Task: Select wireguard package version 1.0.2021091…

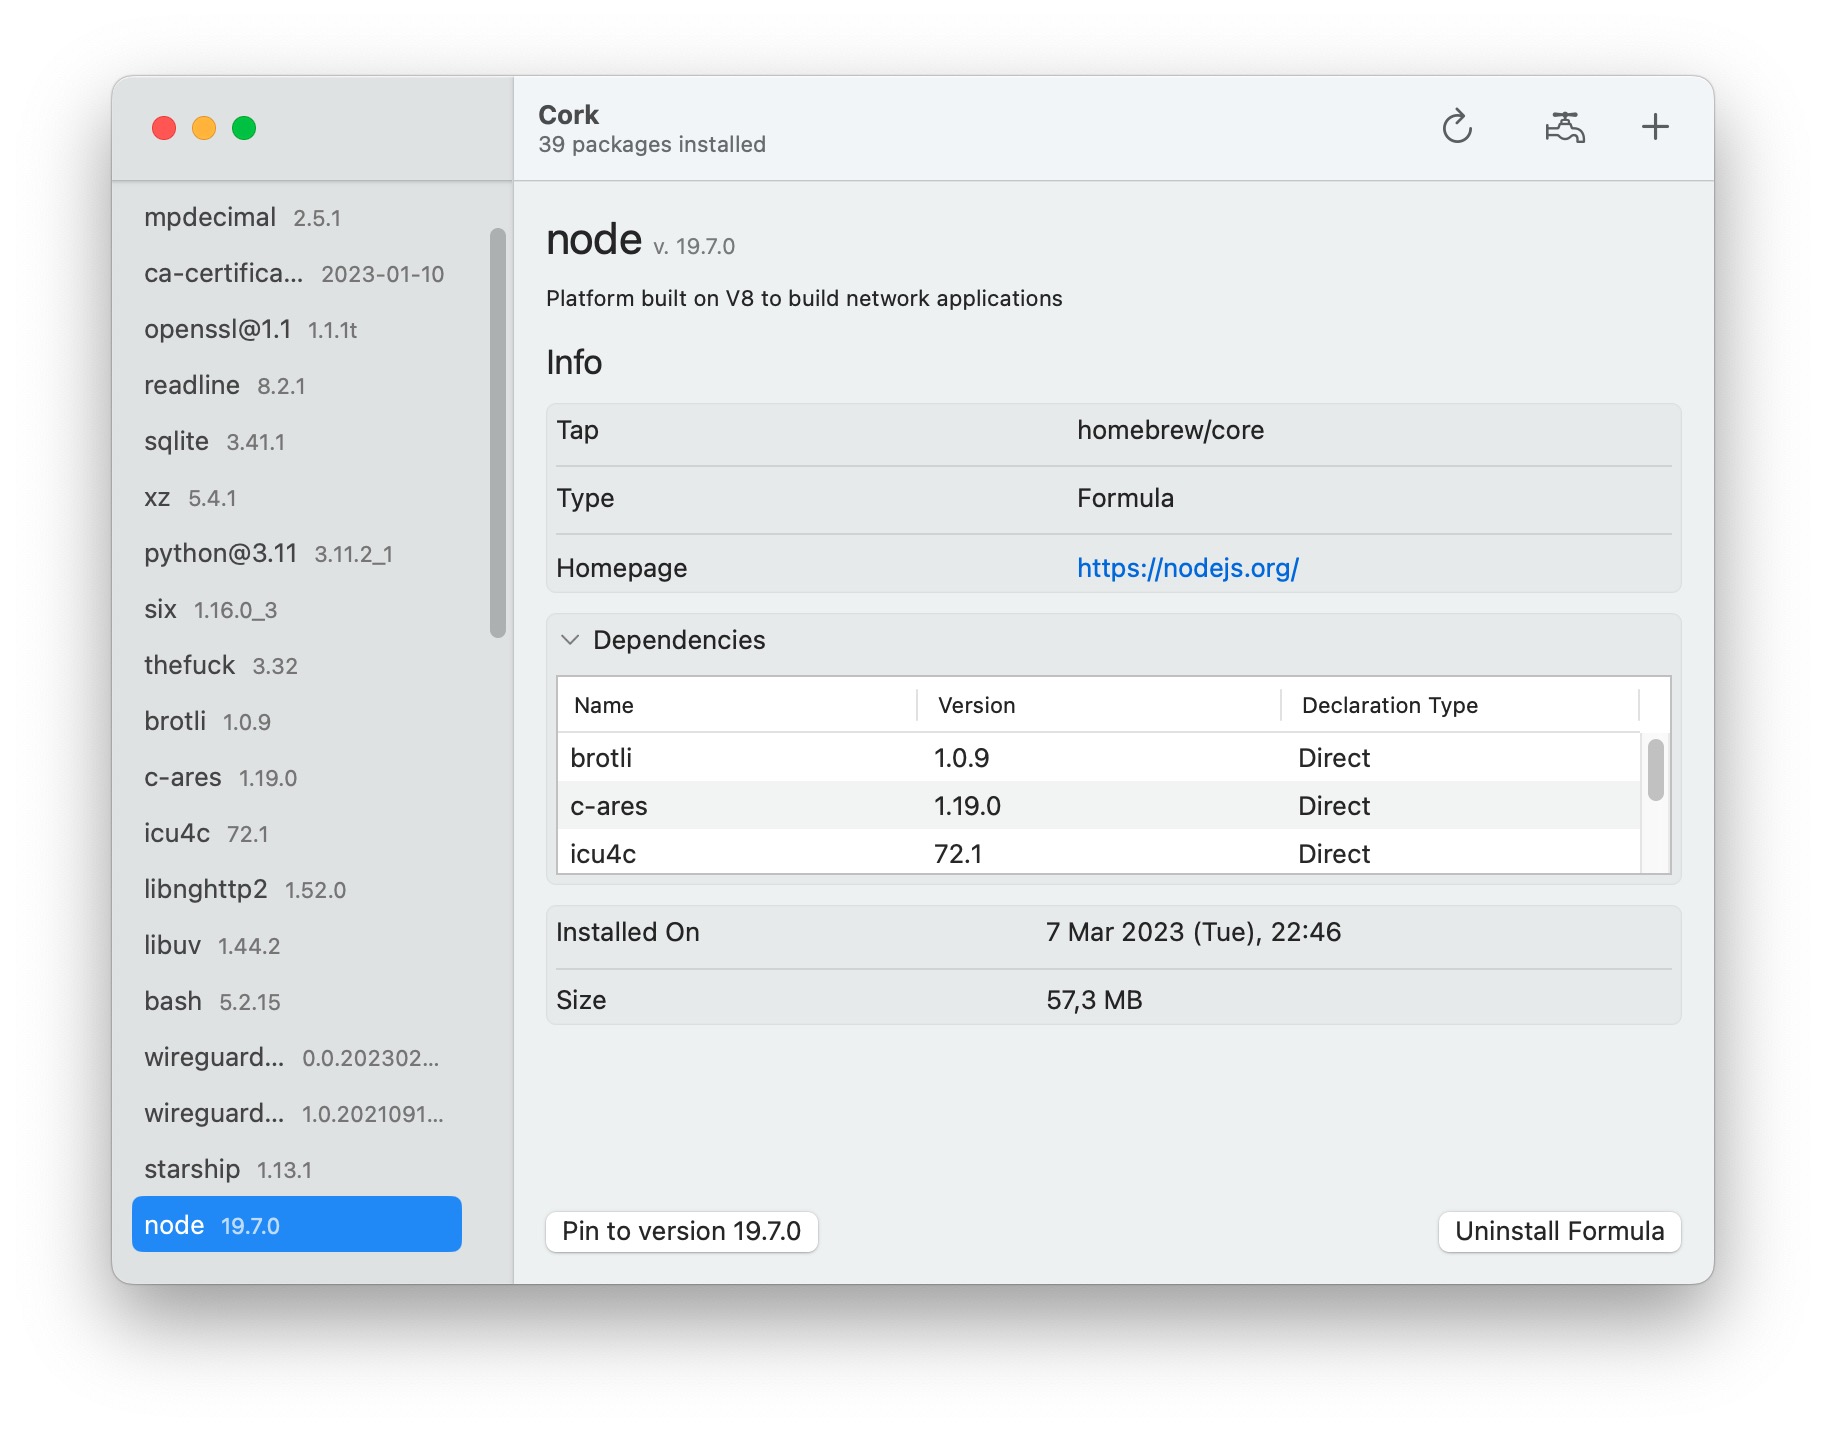Action: (297, 1113)
